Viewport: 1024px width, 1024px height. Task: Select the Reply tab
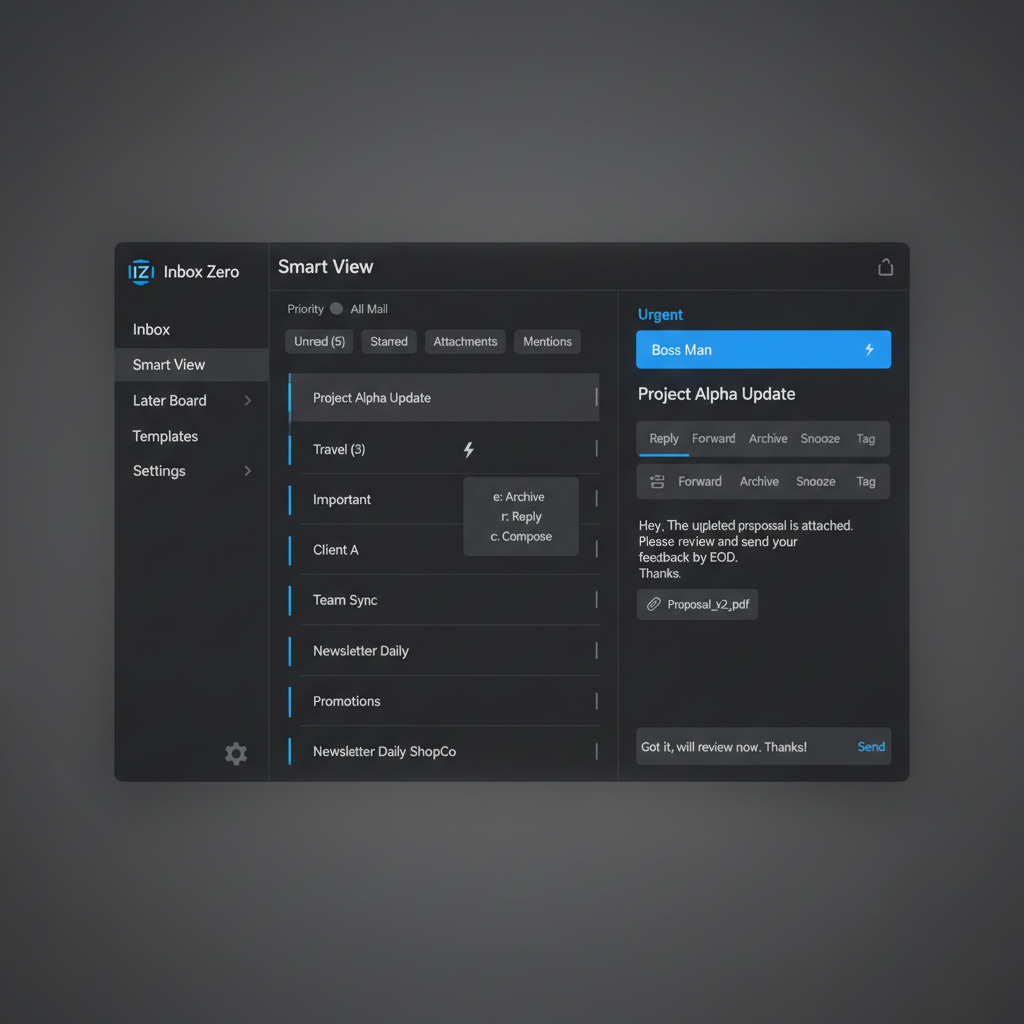663,439
